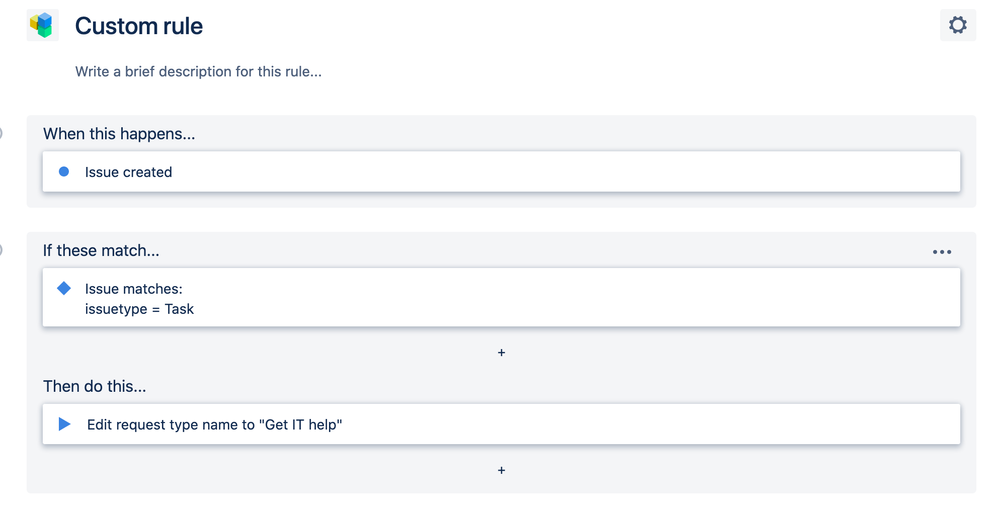The height and width of the screenshot is (516, 999).
Task: Click the left-edge circle beside When this happens
Action: point(1,134)
